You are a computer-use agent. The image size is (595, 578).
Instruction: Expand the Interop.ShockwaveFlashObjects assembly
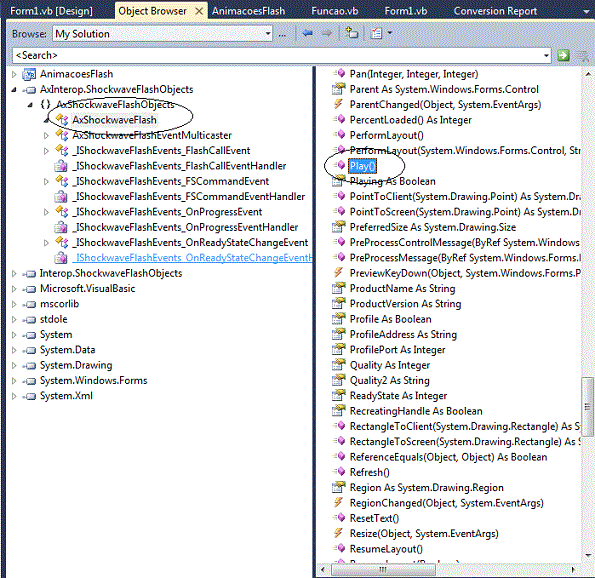coord(14,273)
